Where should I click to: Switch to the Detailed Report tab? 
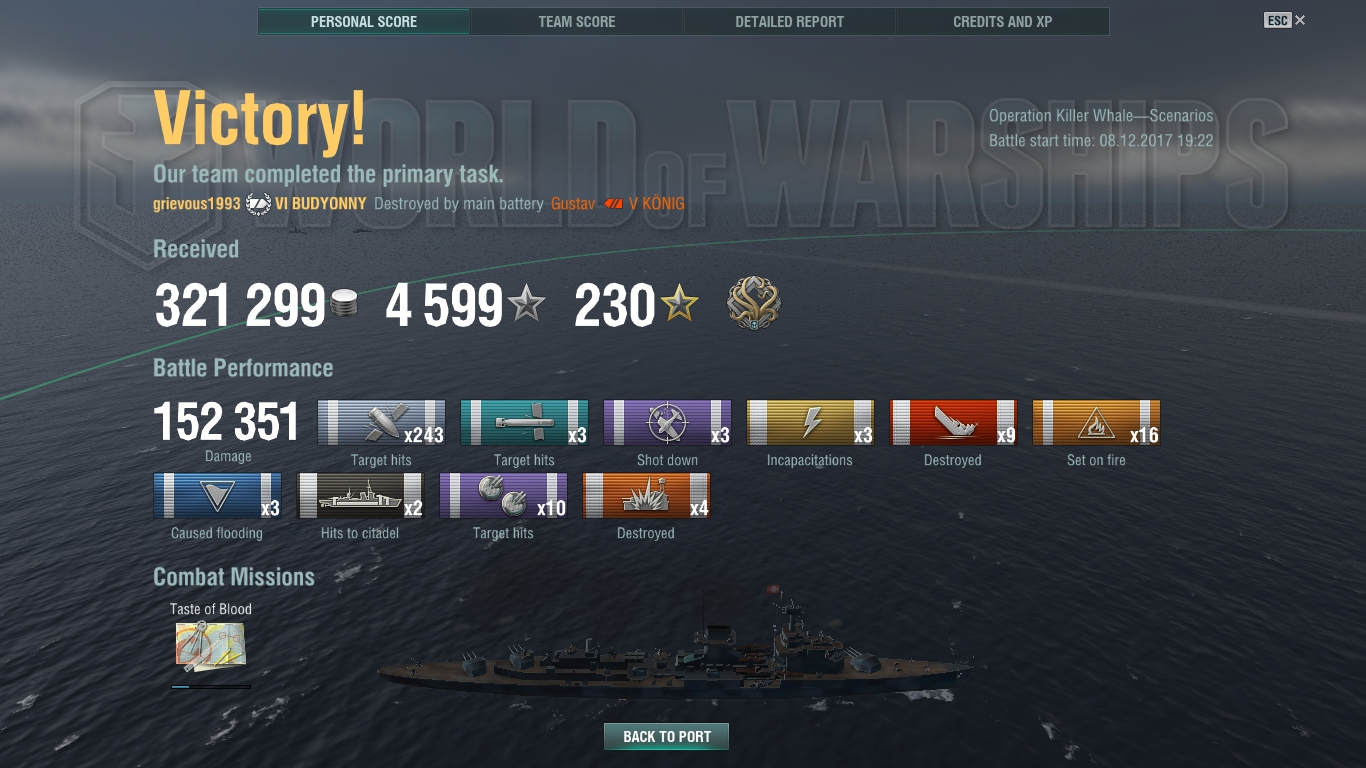(790, 21)
